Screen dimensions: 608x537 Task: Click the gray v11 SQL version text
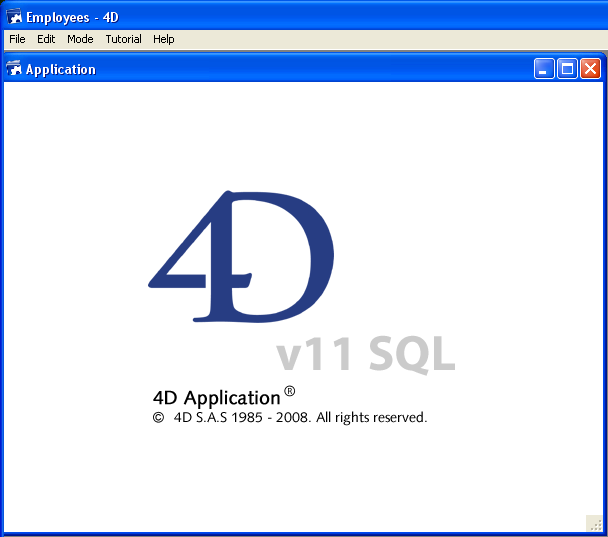(365, 353)
